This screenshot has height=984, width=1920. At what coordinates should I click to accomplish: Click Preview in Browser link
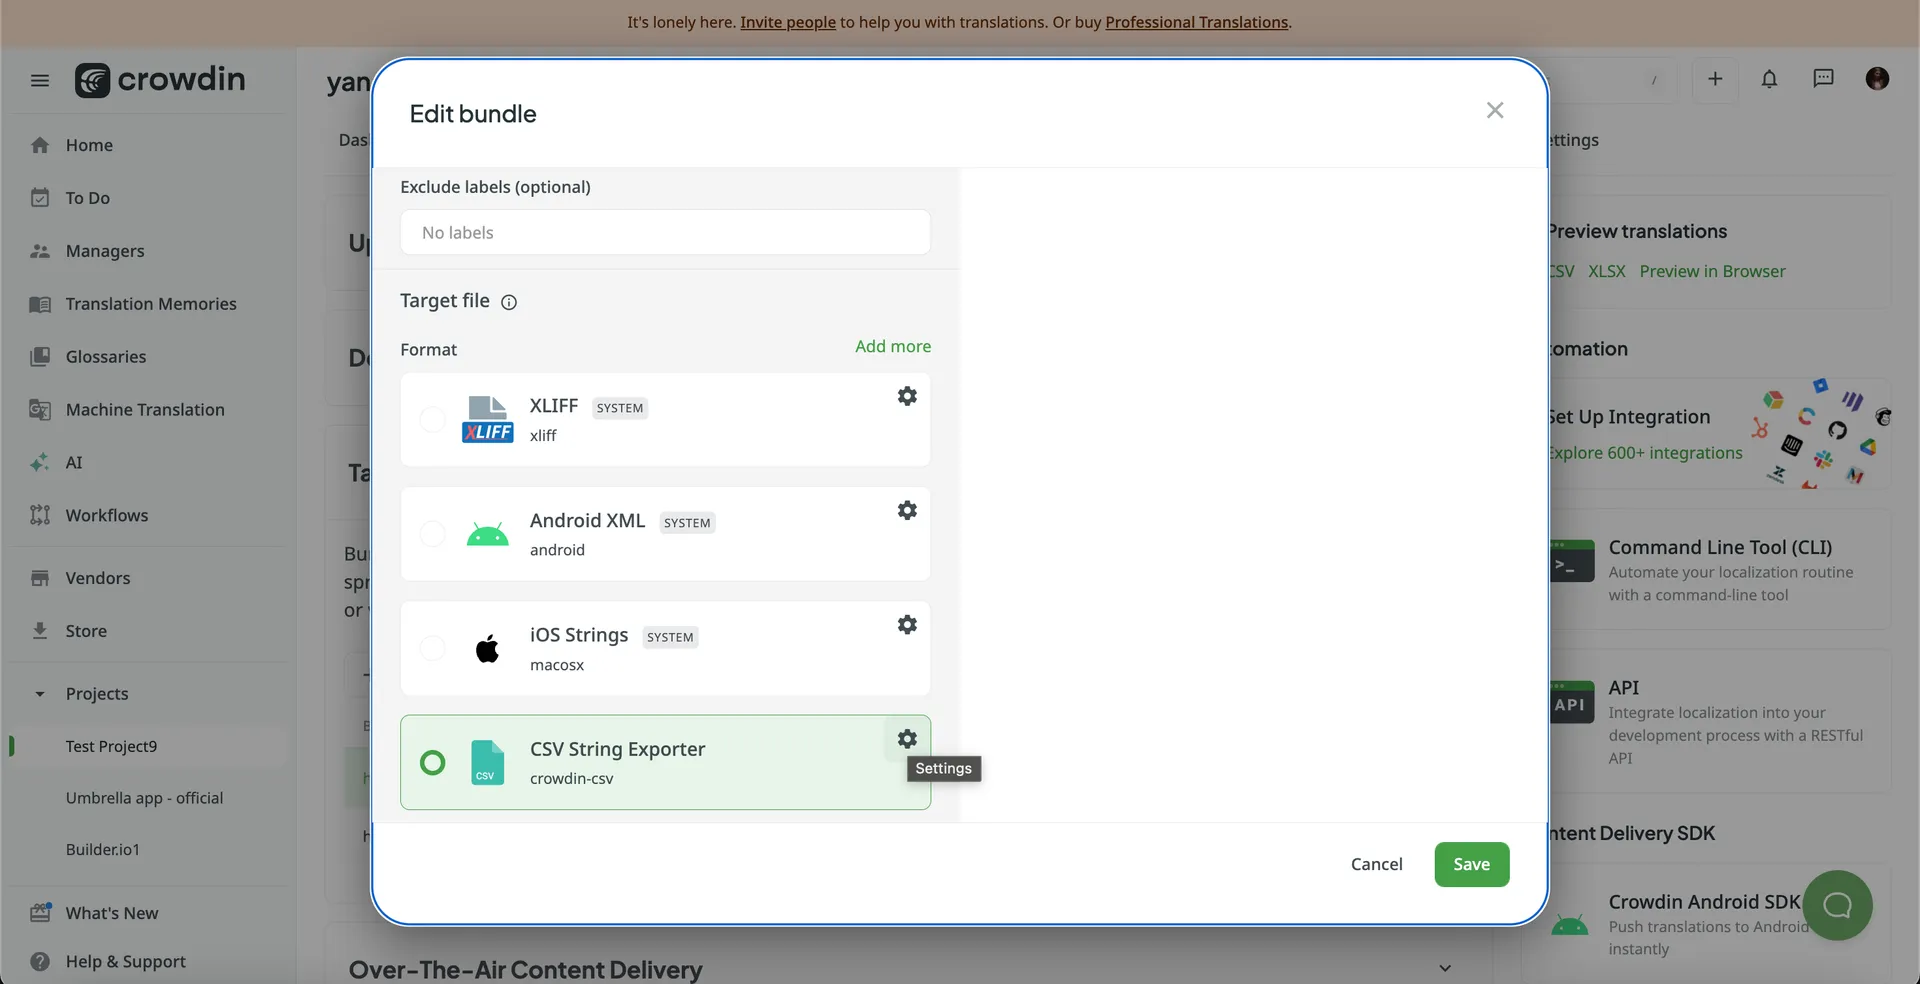(1712, 271)
